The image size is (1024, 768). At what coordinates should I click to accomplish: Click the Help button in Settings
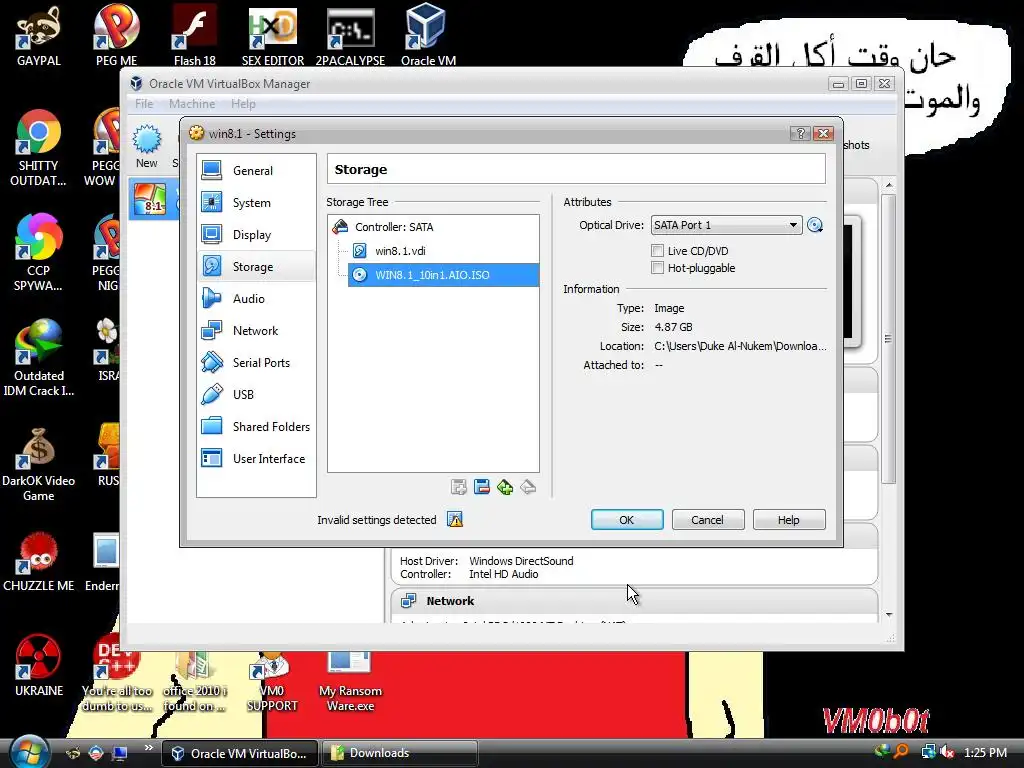click(789, 520)
